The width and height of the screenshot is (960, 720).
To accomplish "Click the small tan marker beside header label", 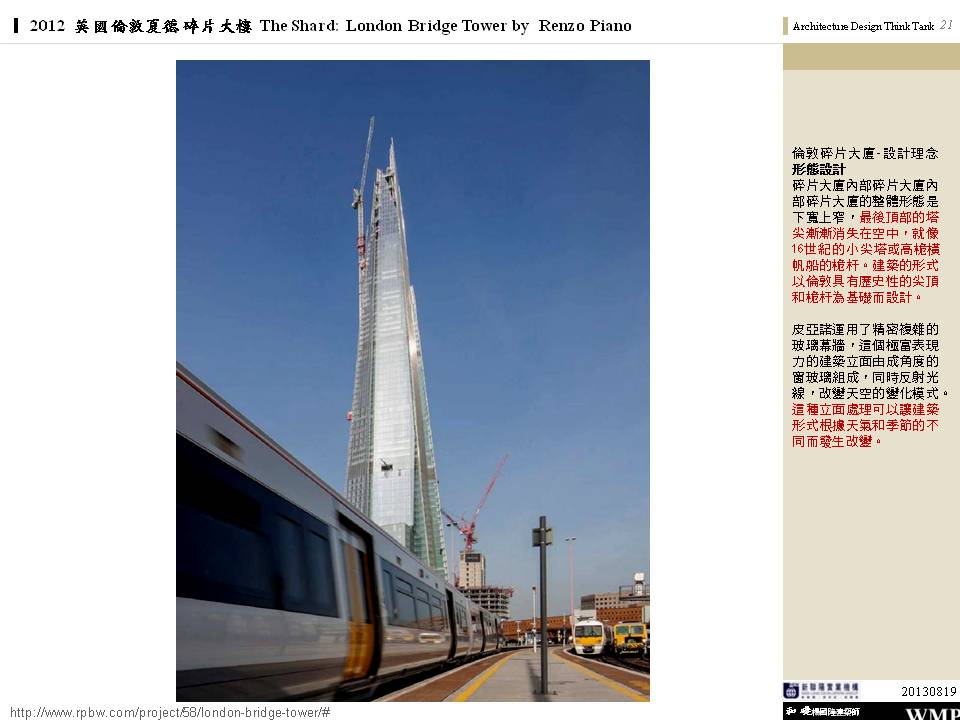I will (x=786, y=26).
